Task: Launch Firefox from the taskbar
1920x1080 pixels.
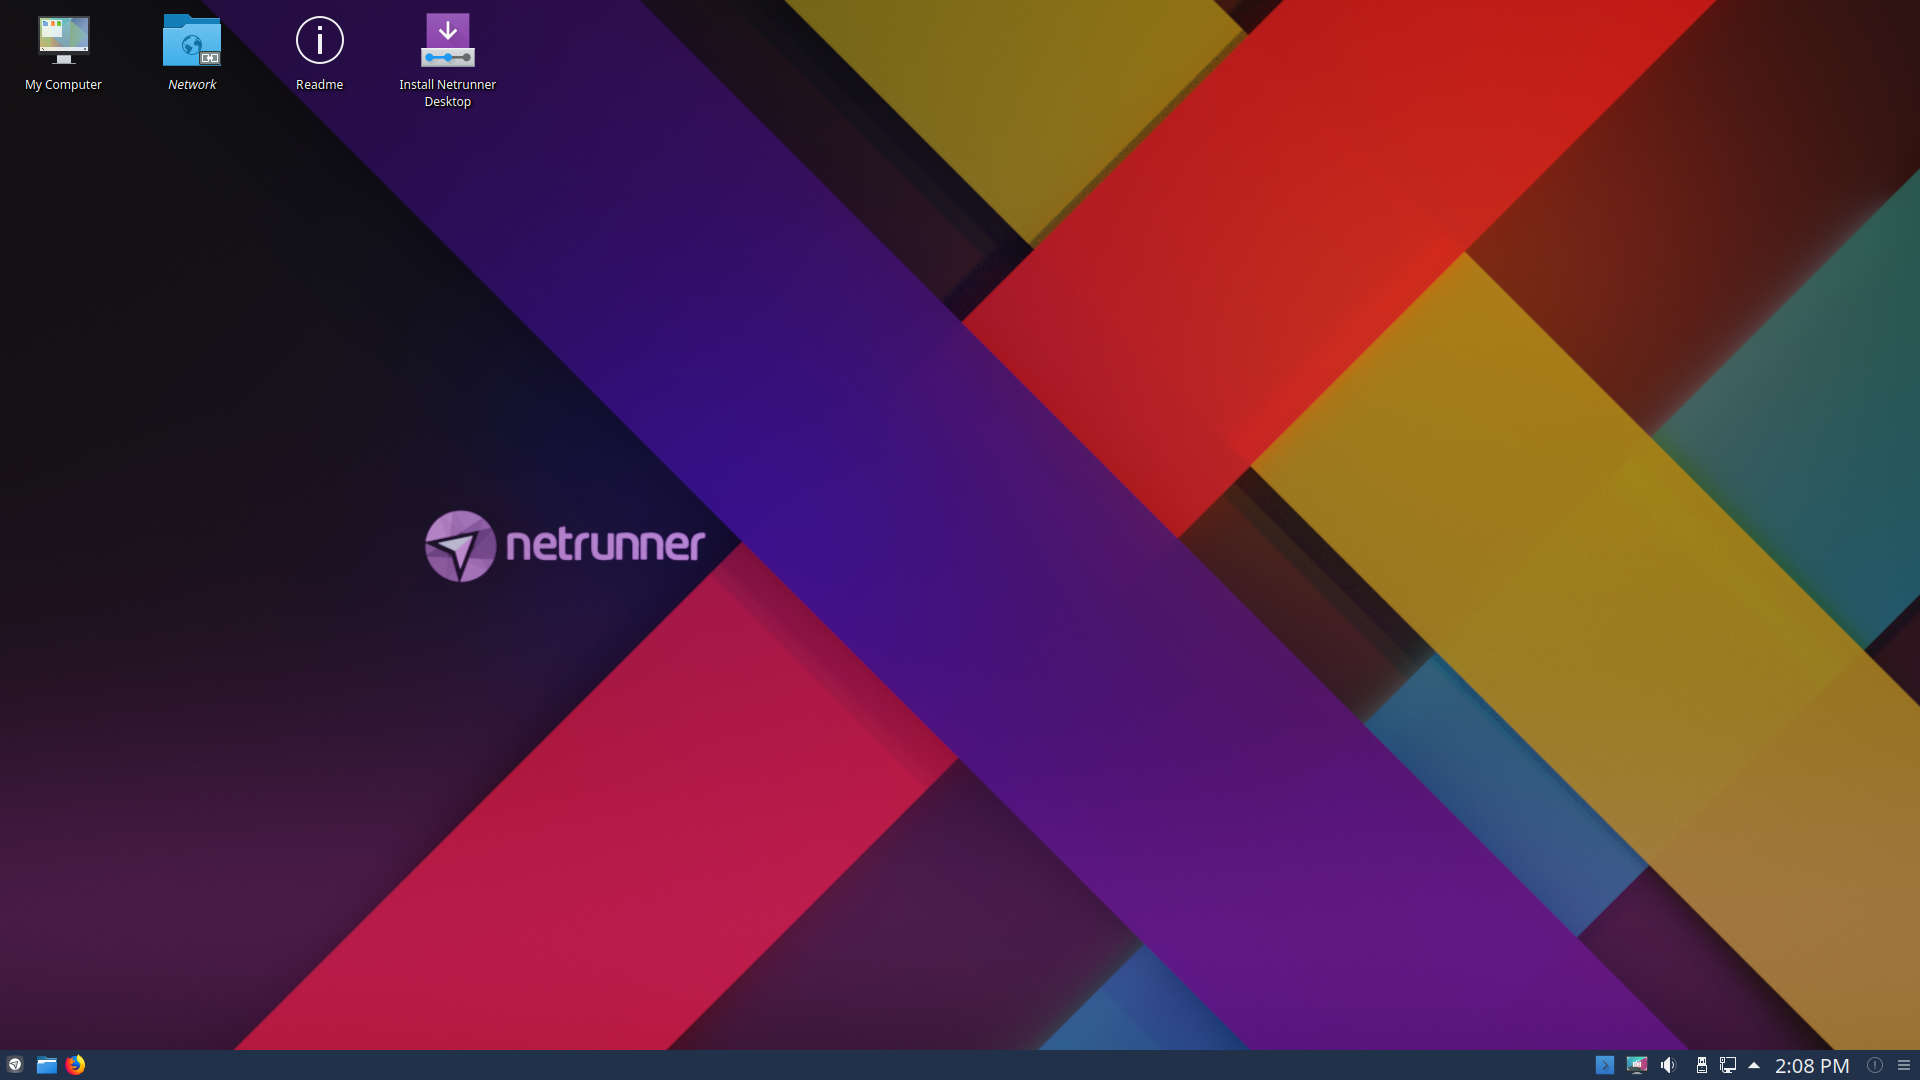Action: click(76, 1065)
